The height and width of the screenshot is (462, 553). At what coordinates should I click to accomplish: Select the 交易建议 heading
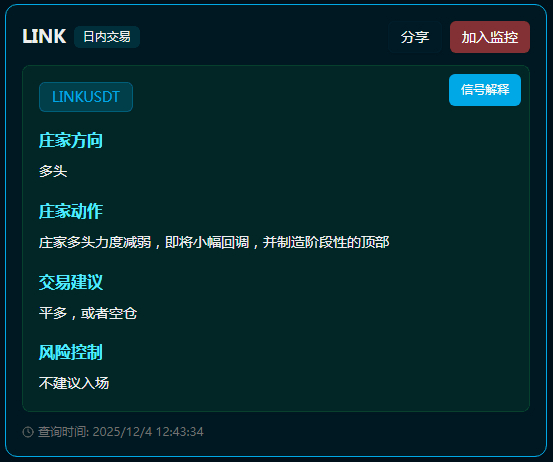pos(71,282)
